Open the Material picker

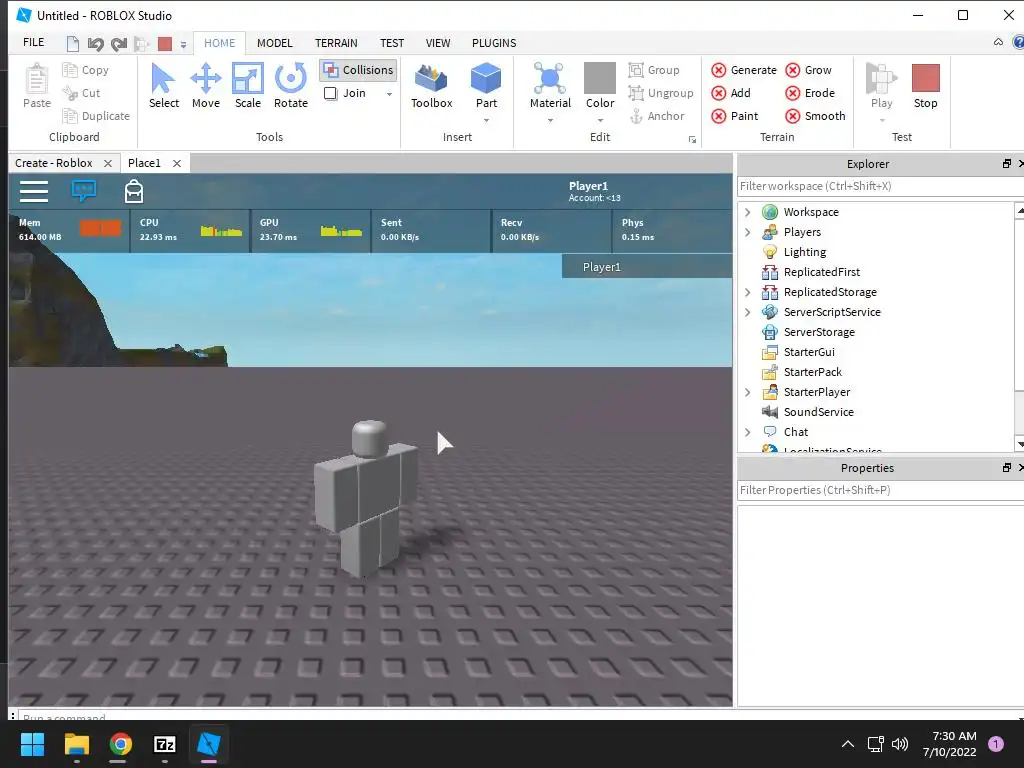(x=550, y=86)
